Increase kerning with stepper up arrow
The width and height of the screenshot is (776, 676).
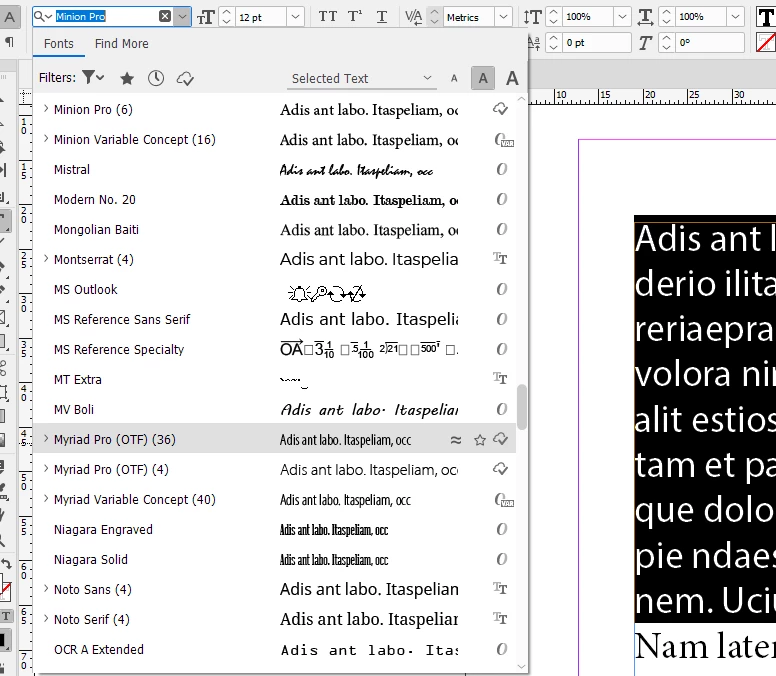point(434,12)
